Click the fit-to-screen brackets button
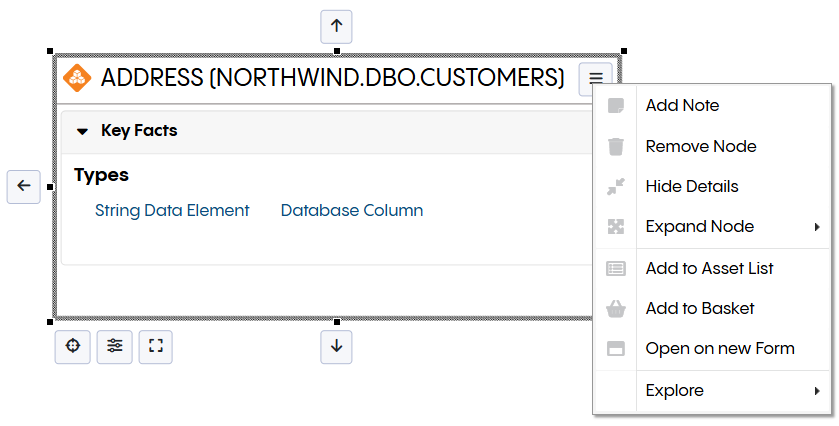This screenshot has height=426, width=839. click(x=156, y=347)
